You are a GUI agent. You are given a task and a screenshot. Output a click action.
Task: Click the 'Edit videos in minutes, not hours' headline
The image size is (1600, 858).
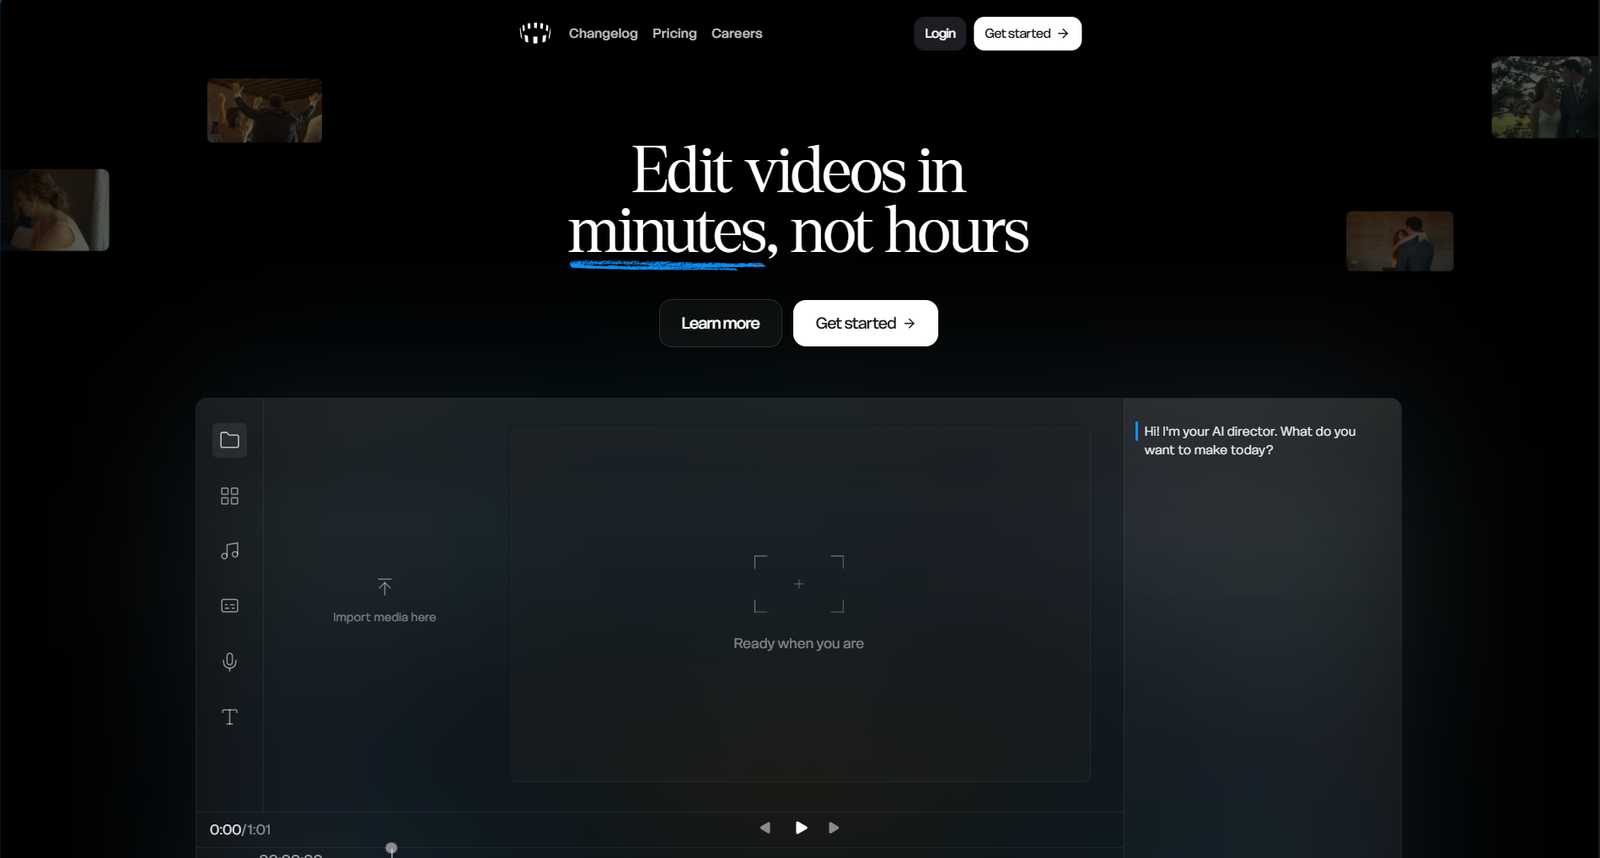click(x=799, y=200)
